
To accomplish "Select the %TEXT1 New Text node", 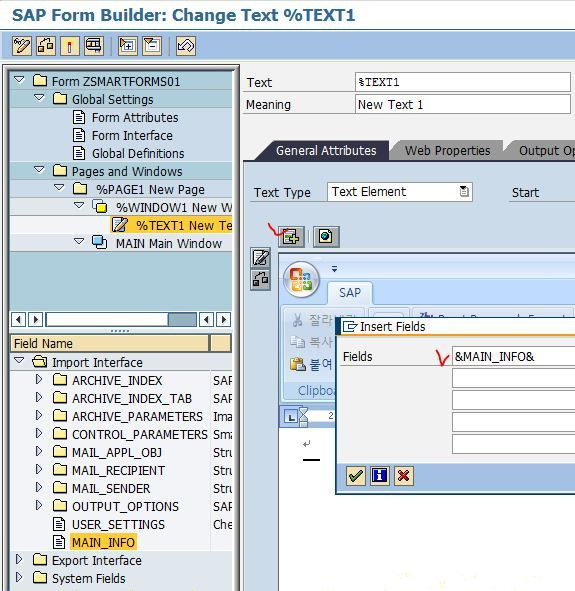I will (x=184, y=225).
